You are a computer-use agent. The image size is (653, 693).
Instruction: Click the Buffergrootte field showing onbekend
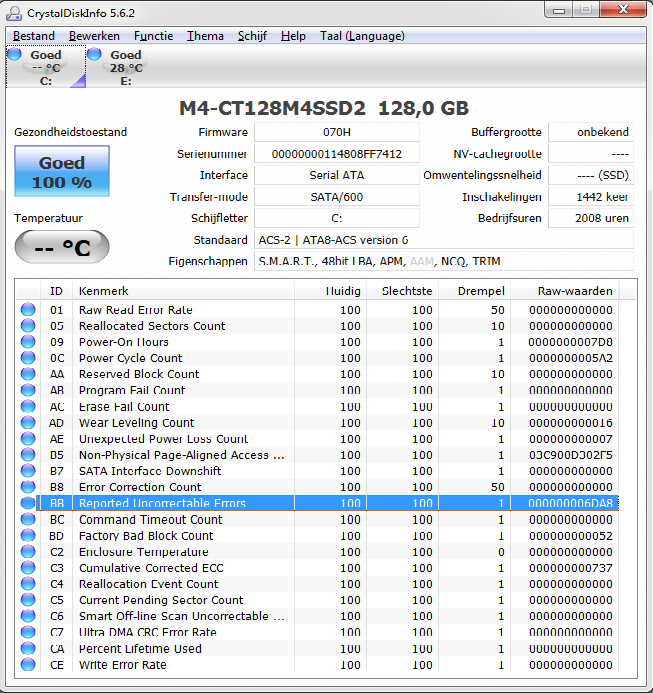[591, 132]
